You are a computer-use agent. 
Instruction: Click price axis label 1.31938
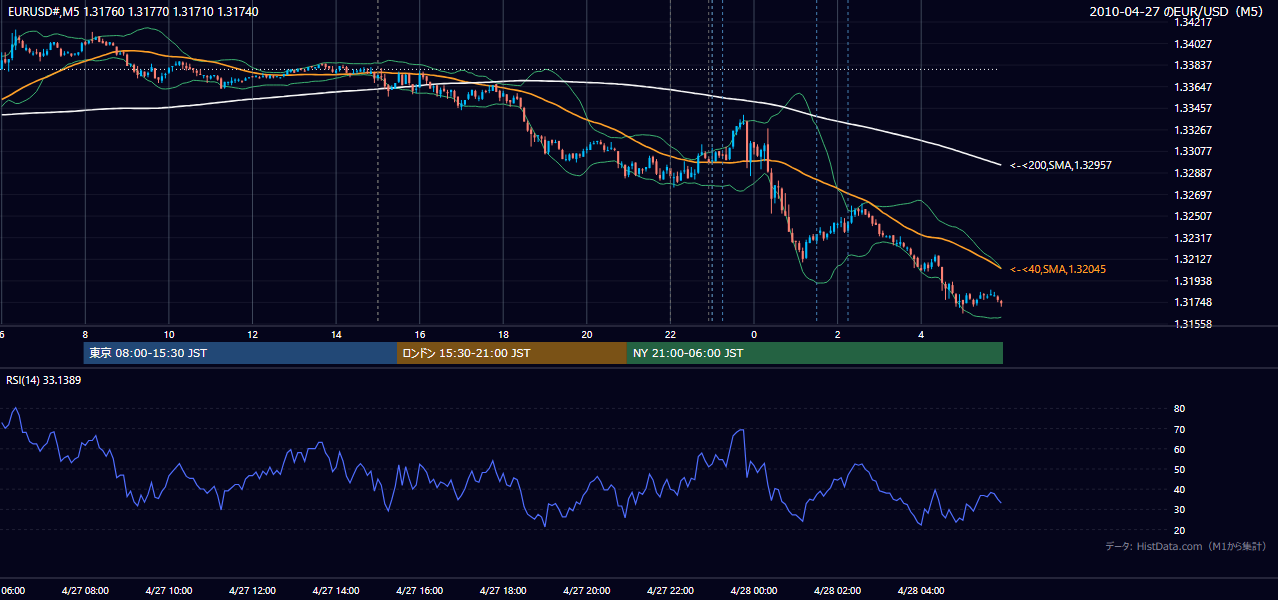[x=1193, y=281]
